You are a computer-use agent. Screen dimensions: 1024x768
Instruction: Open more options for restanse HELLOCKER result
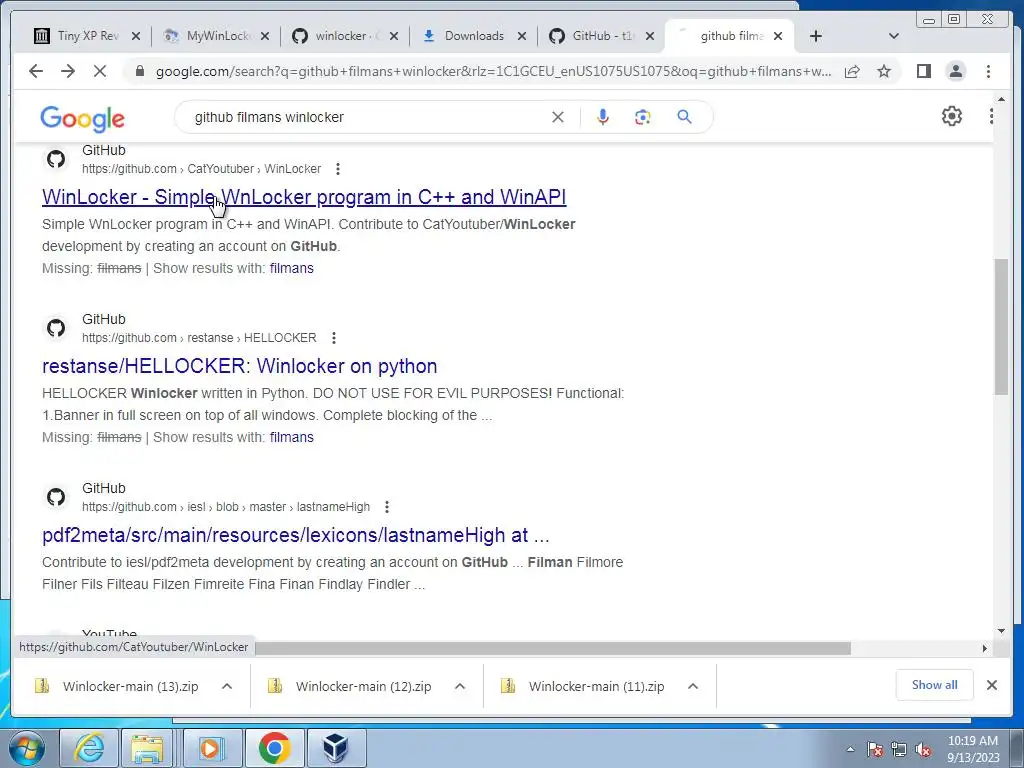point(334,338)
